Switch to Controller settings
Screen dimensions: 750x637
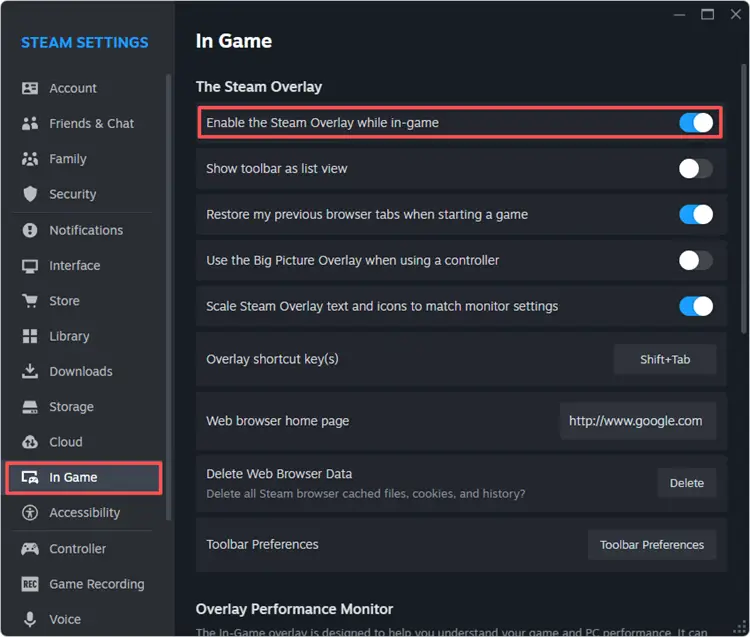[86, 549]
